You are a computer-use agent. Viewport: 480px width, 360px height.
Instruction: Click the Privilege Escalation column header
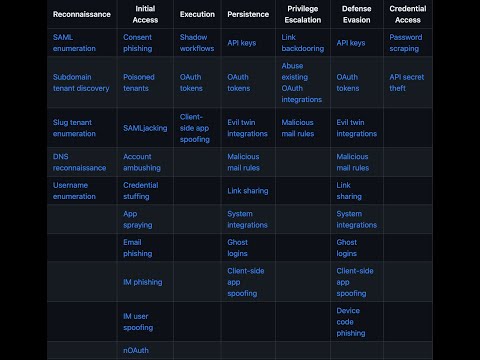tap(303, 14)
